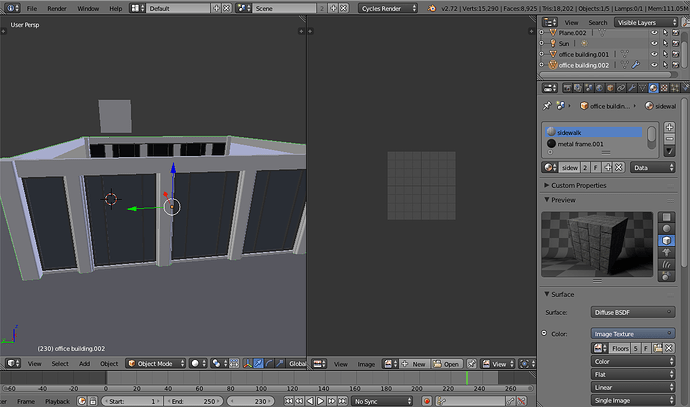Hide Sun lamp in viewport
The height and width of the screenshot is (407, 690).
(x=654, y=43)
